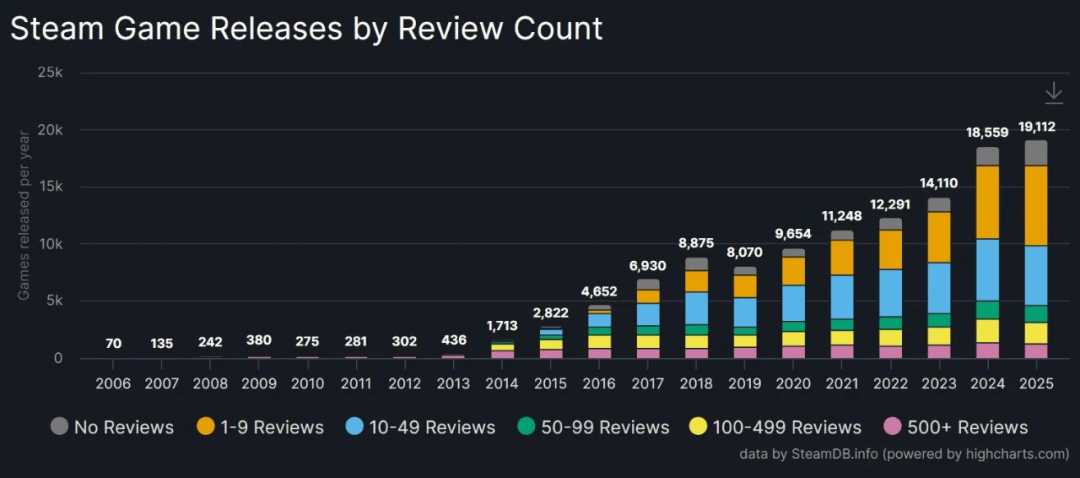The image size is (1080, 478).
Task: Click the 2023 bar's orange 1-9 Reviews segment
Action: tap(939, 237)
